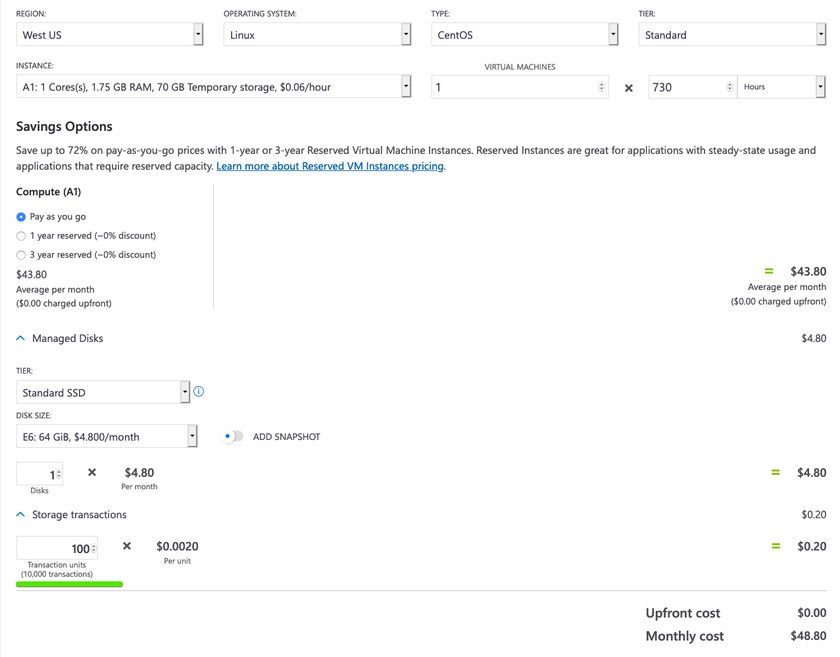Click the Virtual Machines count field
The width and height of the screenshot is (840, 657).
[514, 87]
